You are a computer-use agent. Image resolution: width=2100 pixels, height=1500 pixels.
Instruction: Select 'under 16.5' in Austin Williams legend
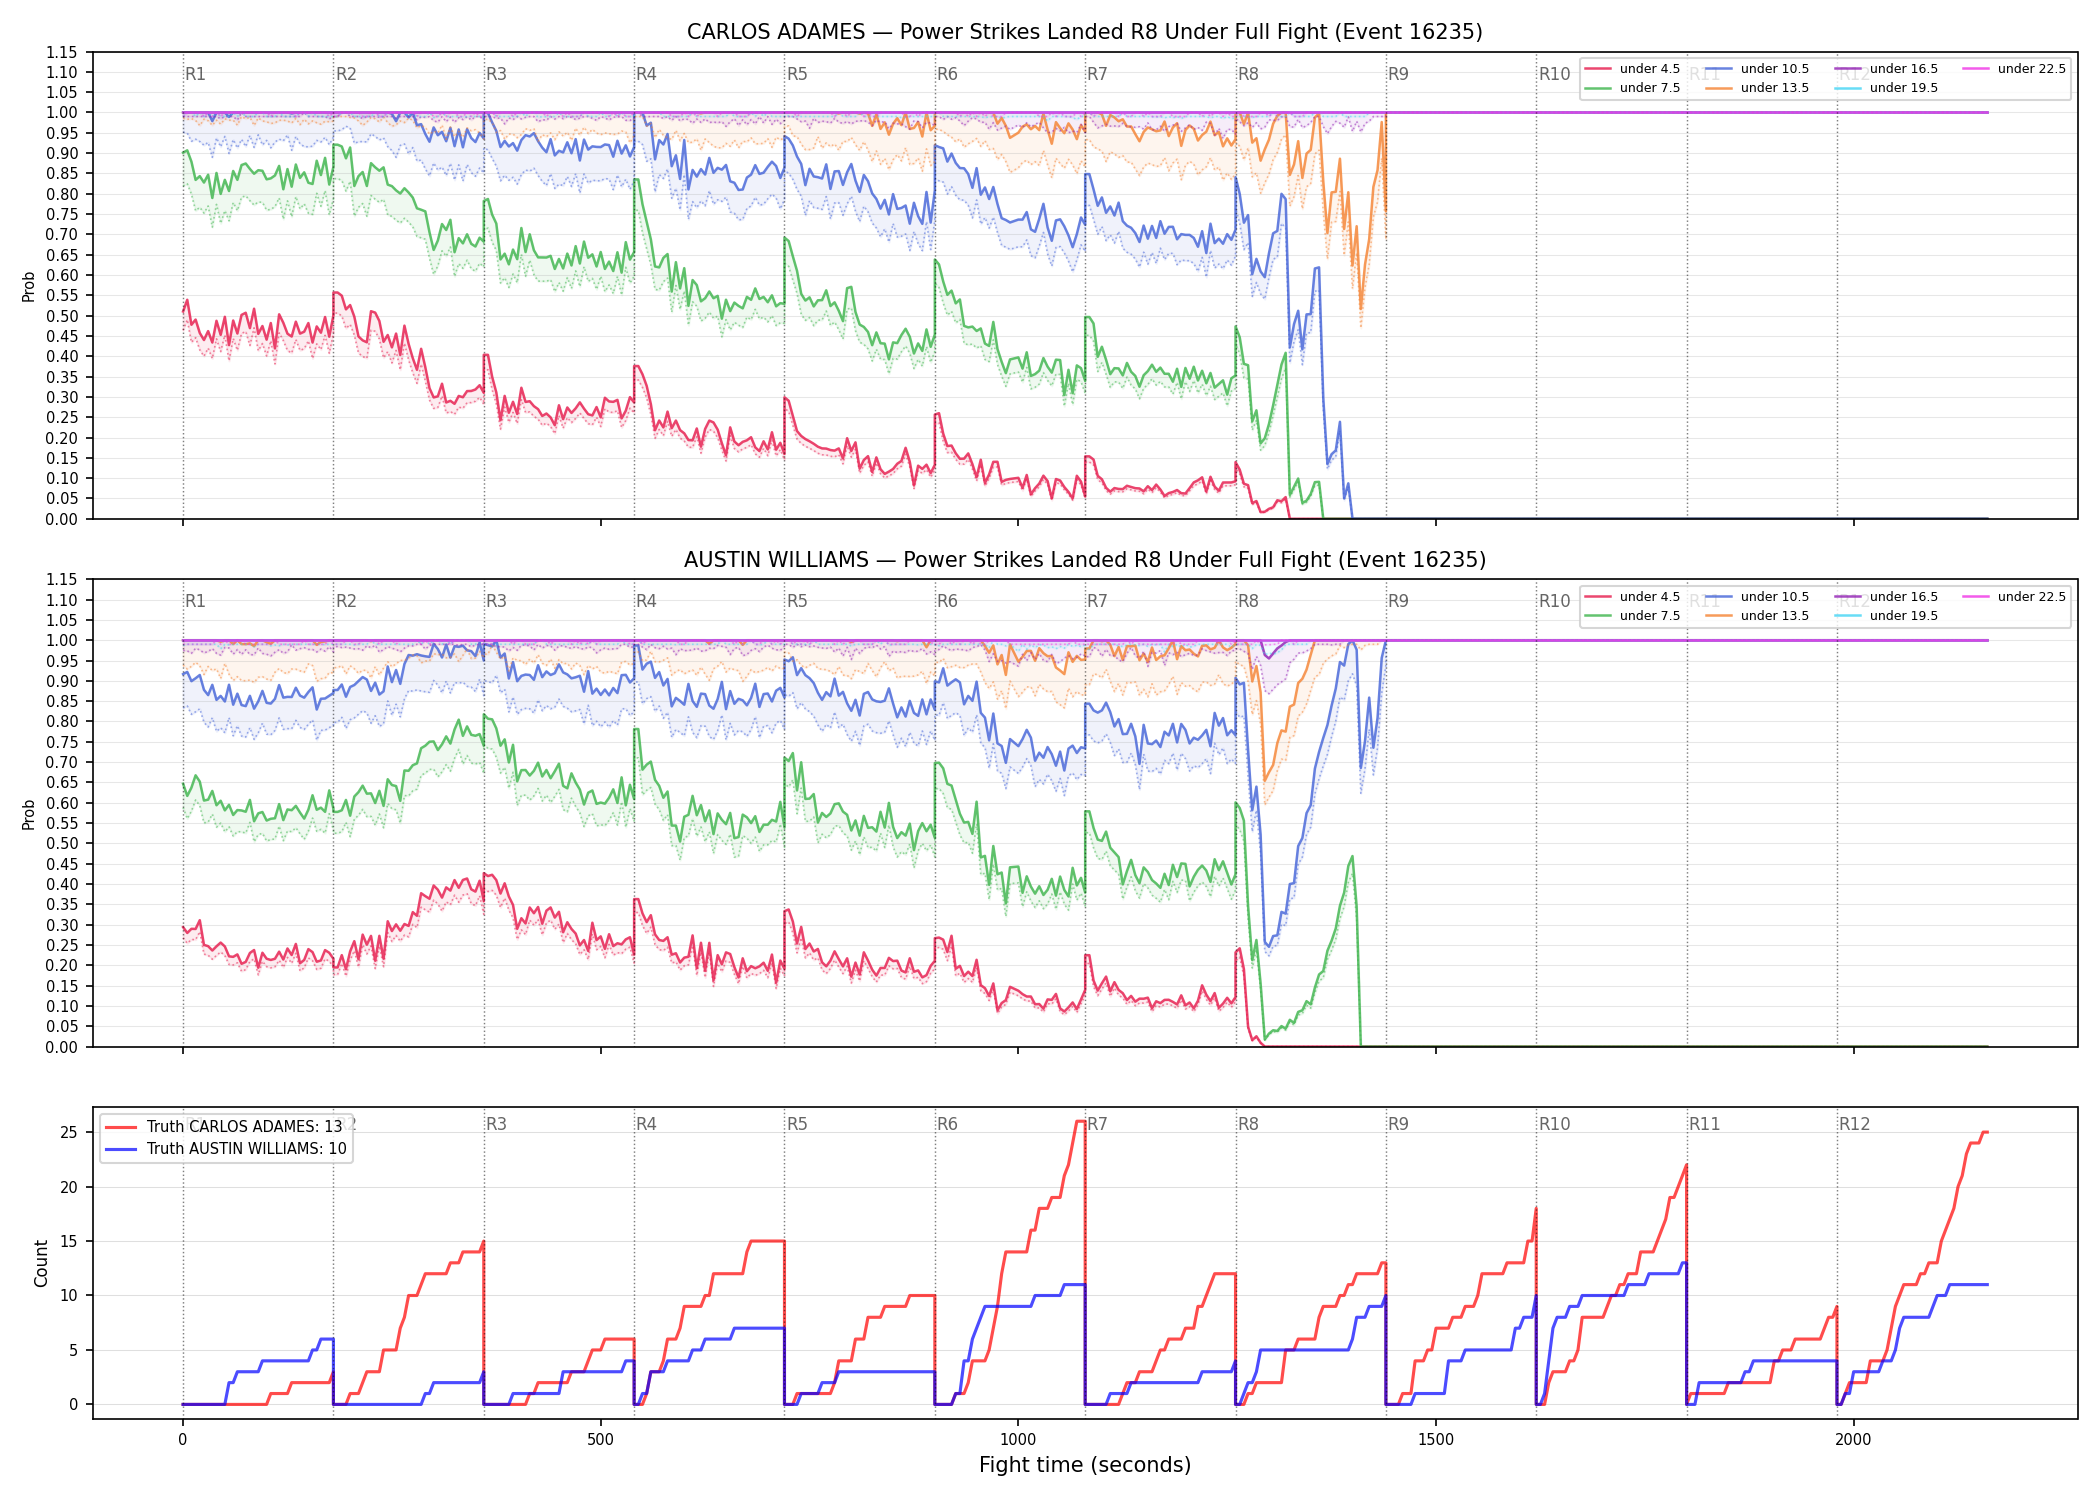[x=1903, y=597]
